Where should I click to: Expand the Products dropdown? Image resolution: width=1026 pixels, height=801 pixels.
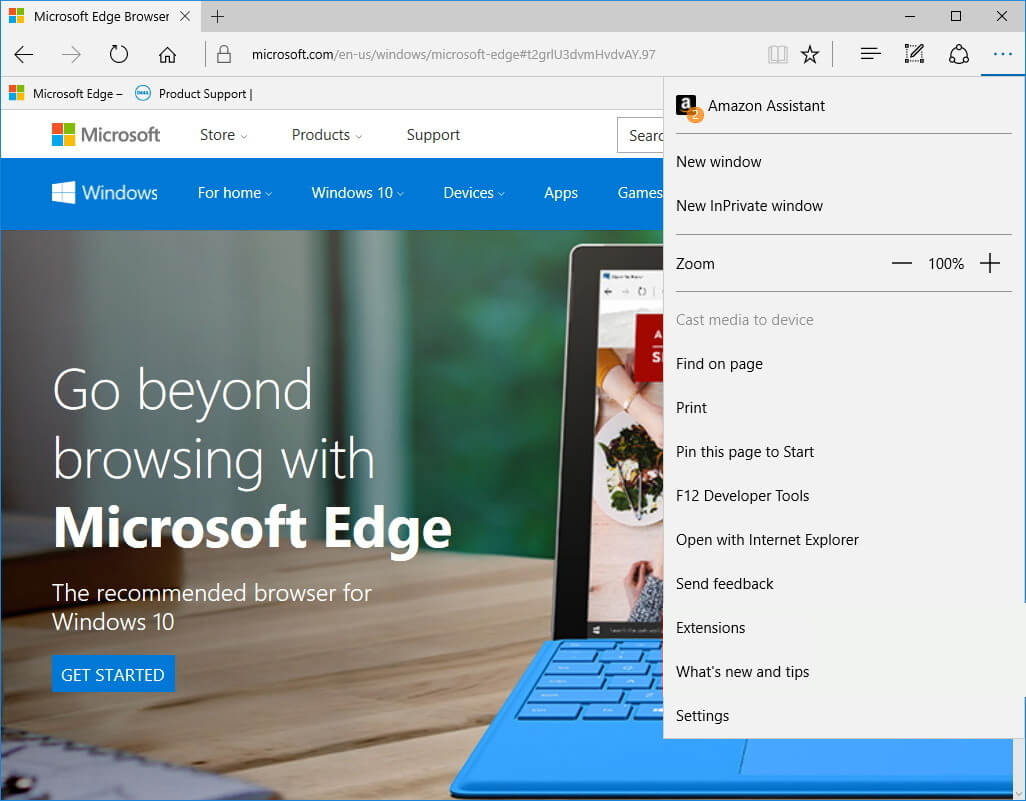[x=327, y=135]
